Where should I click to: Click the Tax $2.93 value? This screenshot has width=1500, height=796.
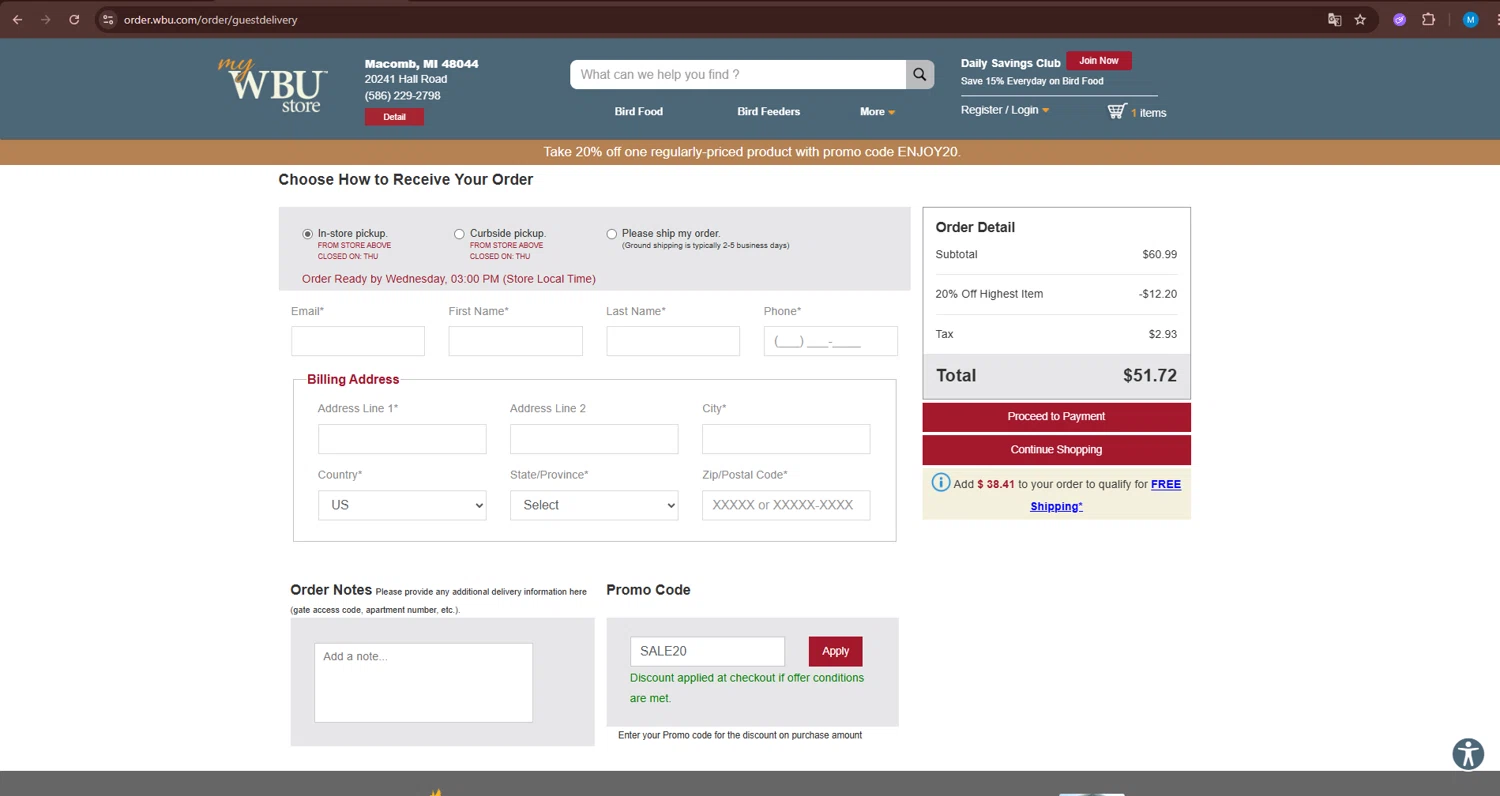(1163, 334)
